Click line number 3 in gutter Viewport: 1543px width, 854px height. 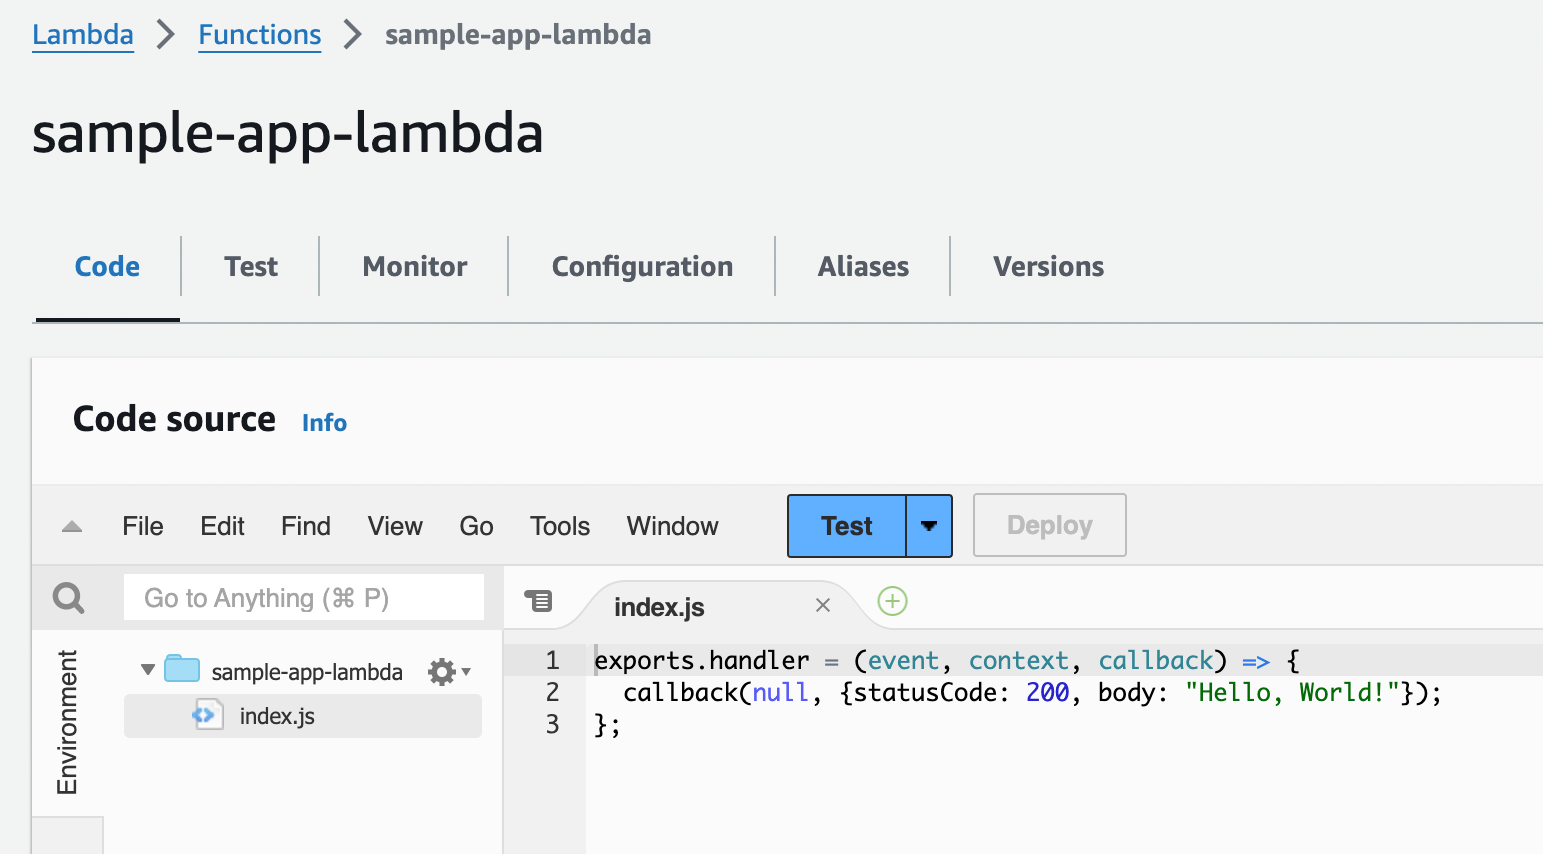coord(552,724)
